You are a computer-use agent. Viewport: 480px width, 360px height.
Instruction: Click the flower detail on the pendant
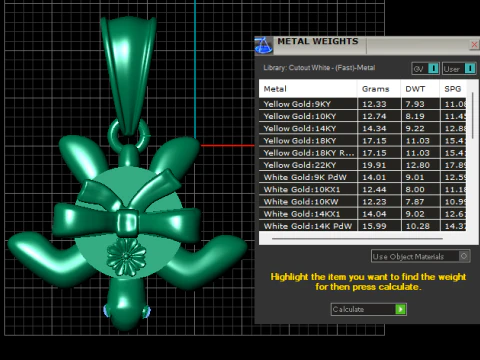point(126,257)
